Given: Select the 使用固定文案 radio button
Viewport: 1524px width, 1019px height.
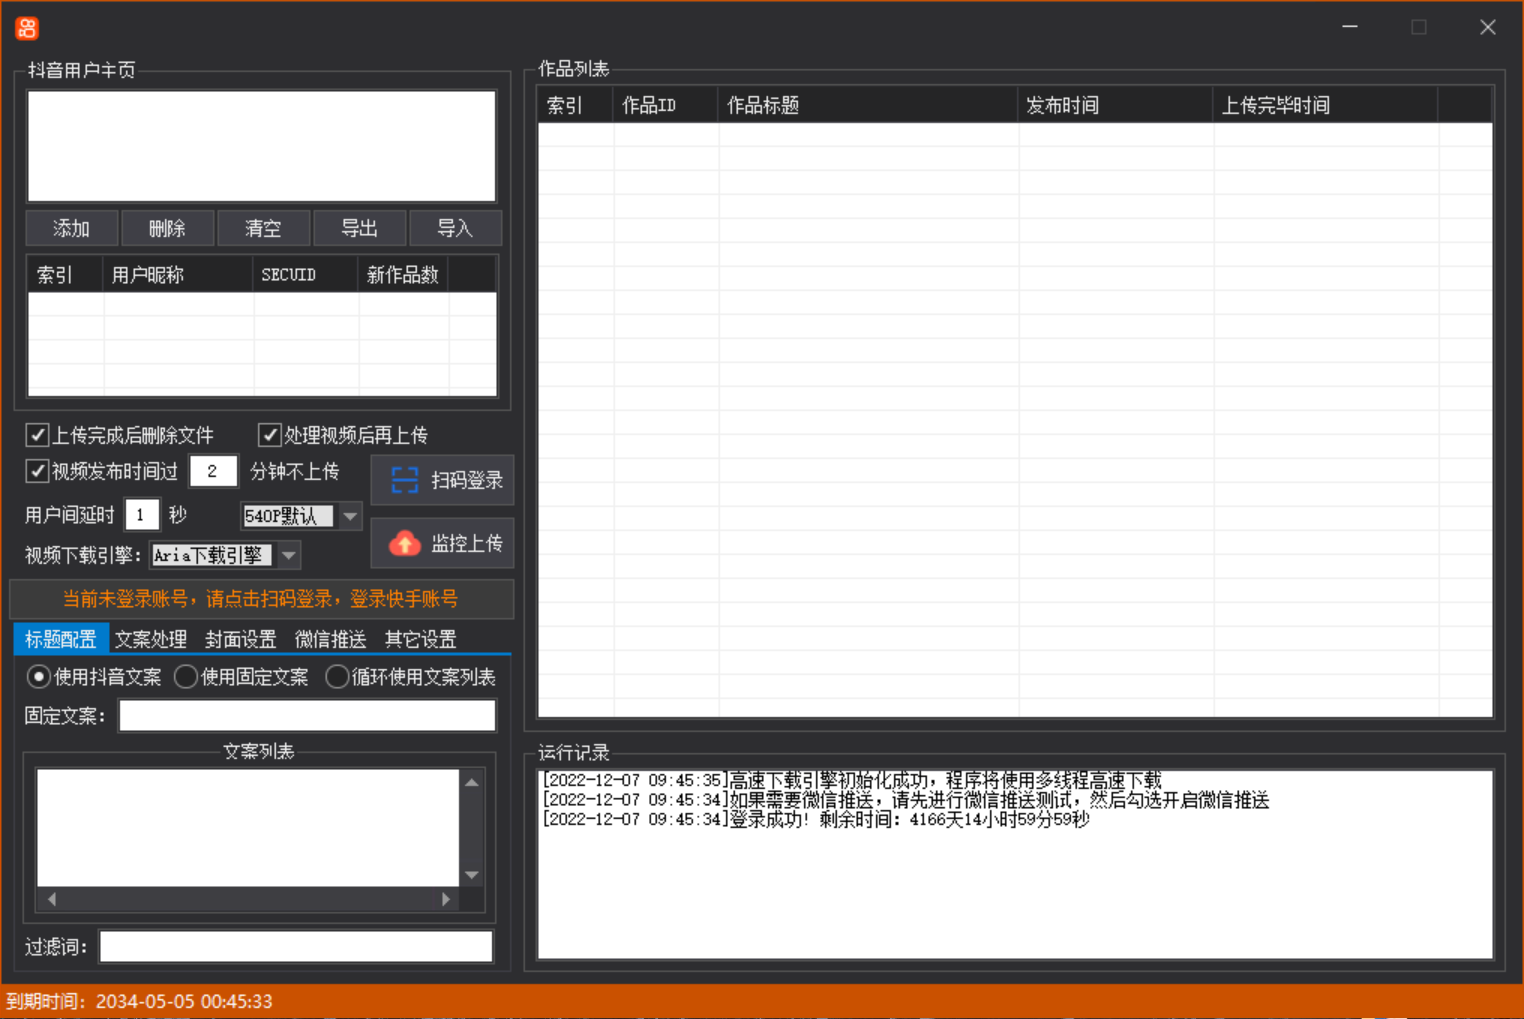Looking at the screenshot, I should (185, 676).
